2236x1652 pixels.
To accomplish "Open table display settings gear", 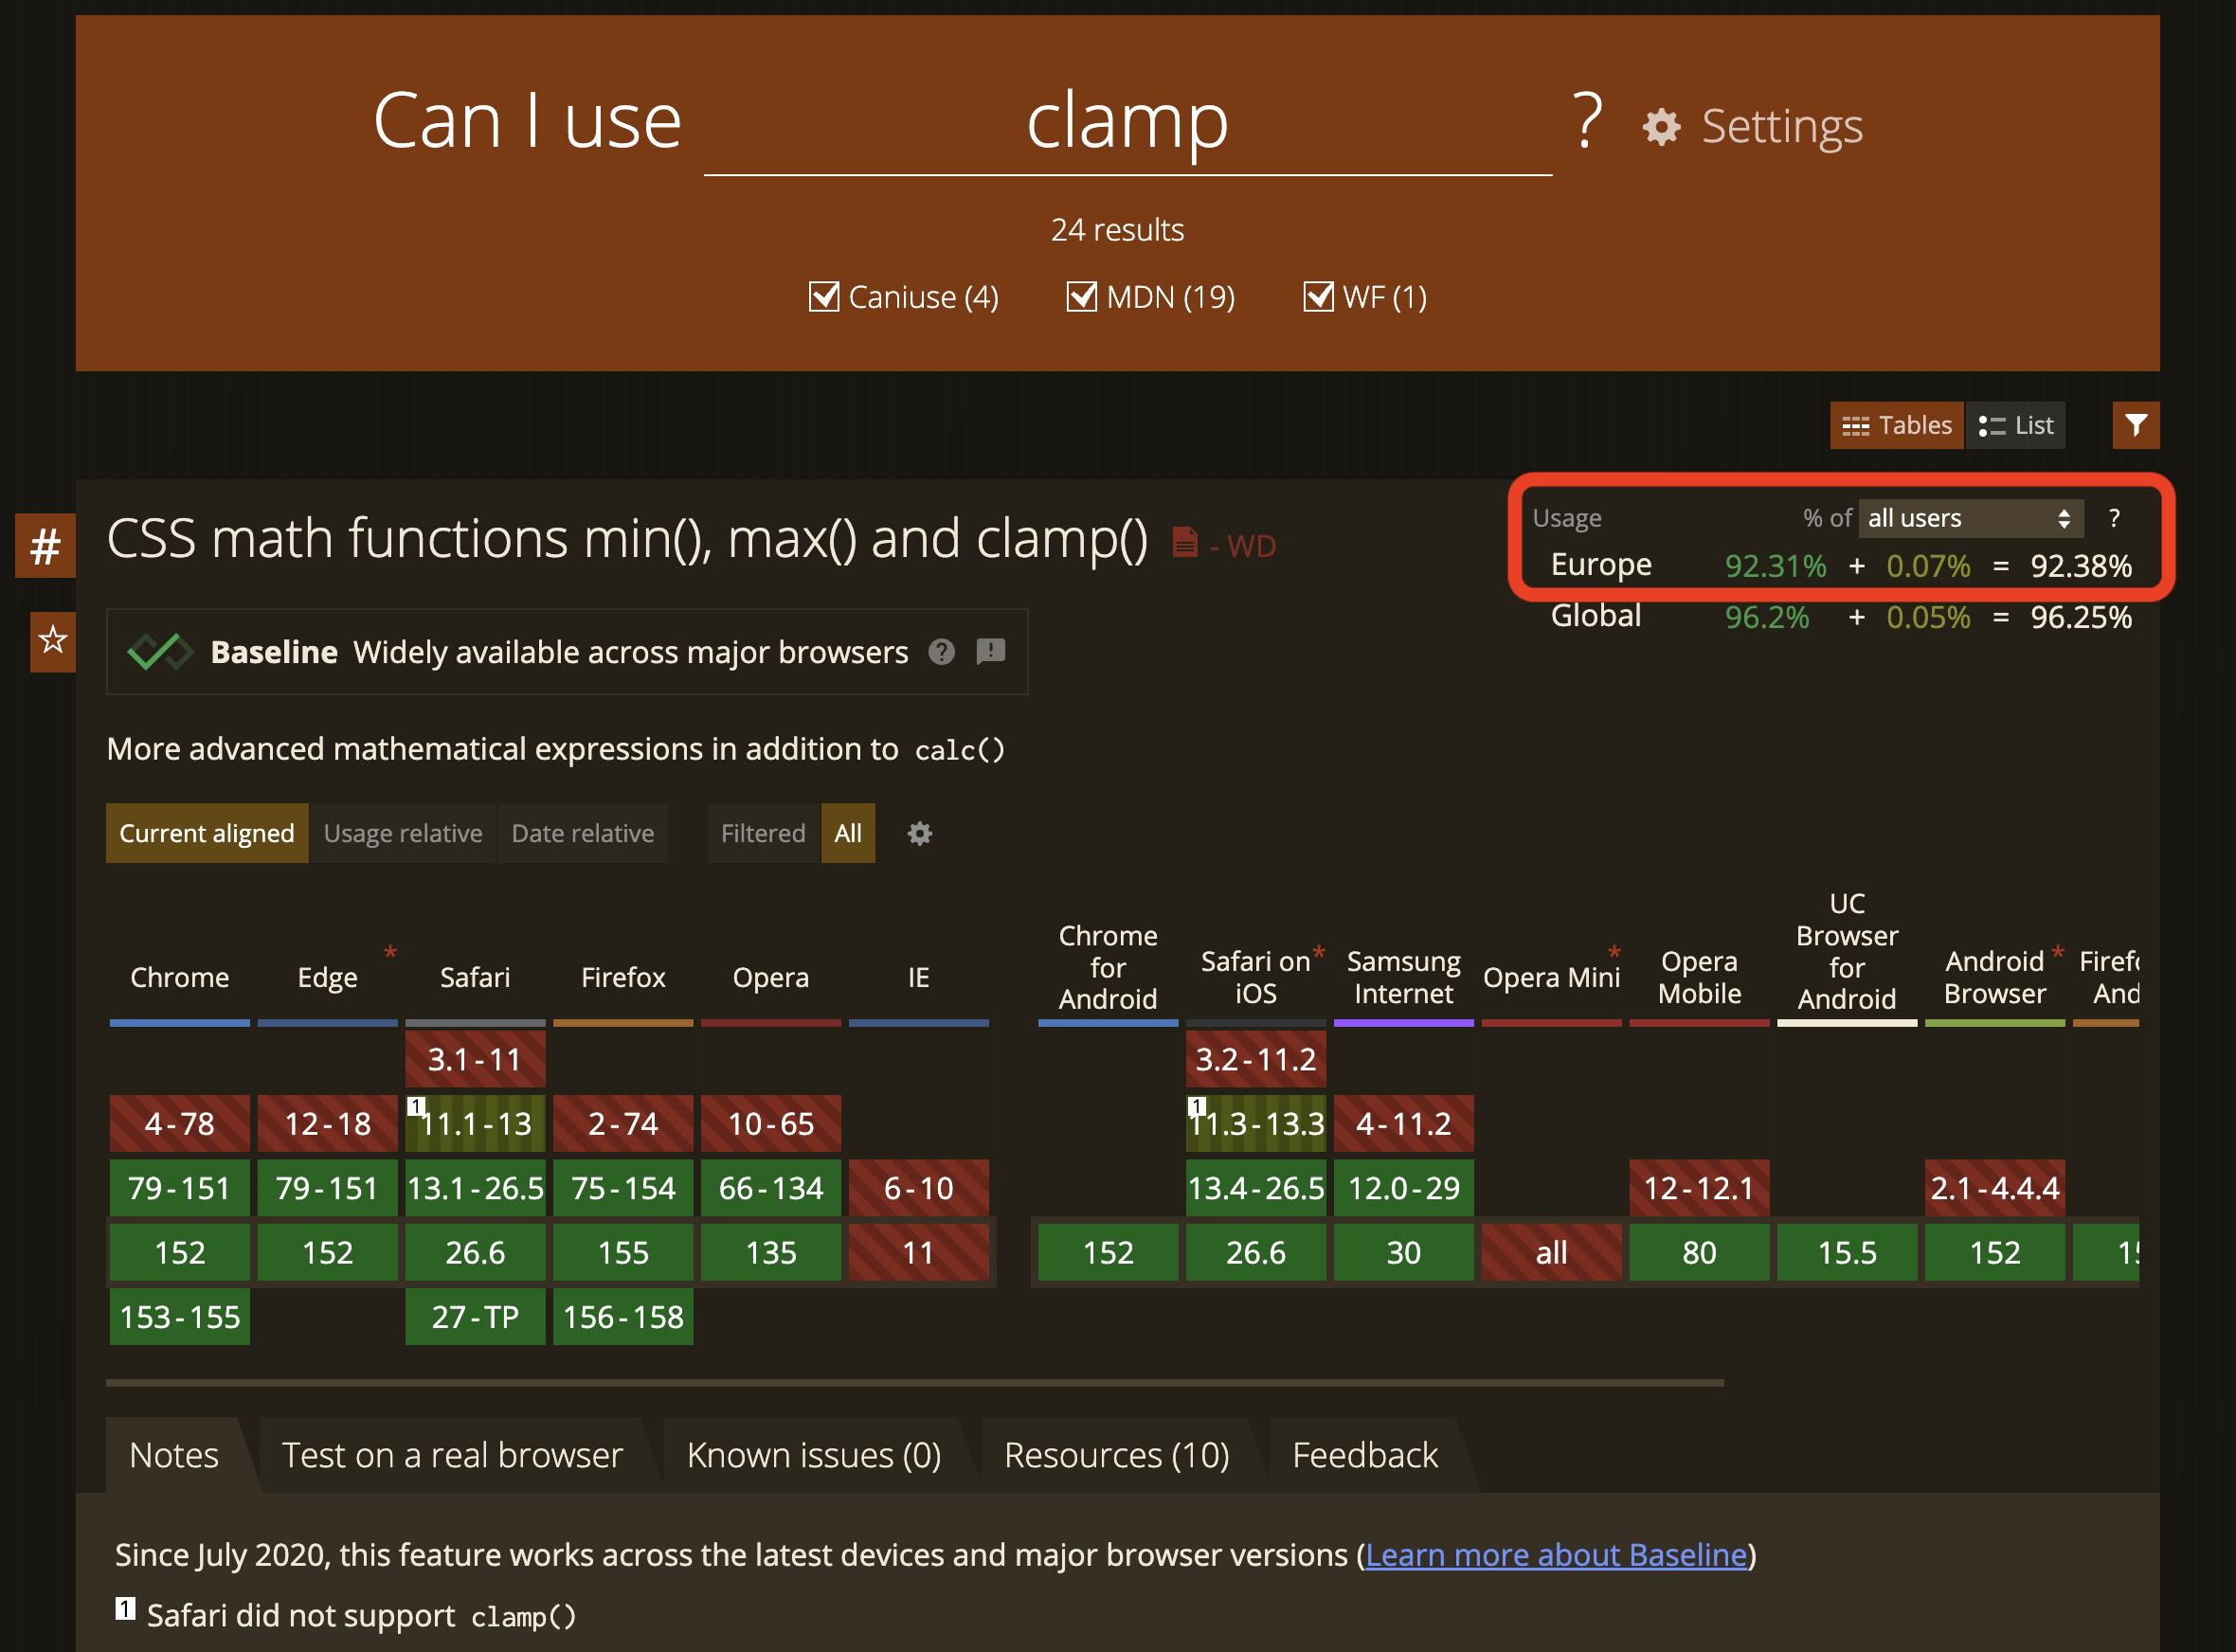I will click(919, 833).
